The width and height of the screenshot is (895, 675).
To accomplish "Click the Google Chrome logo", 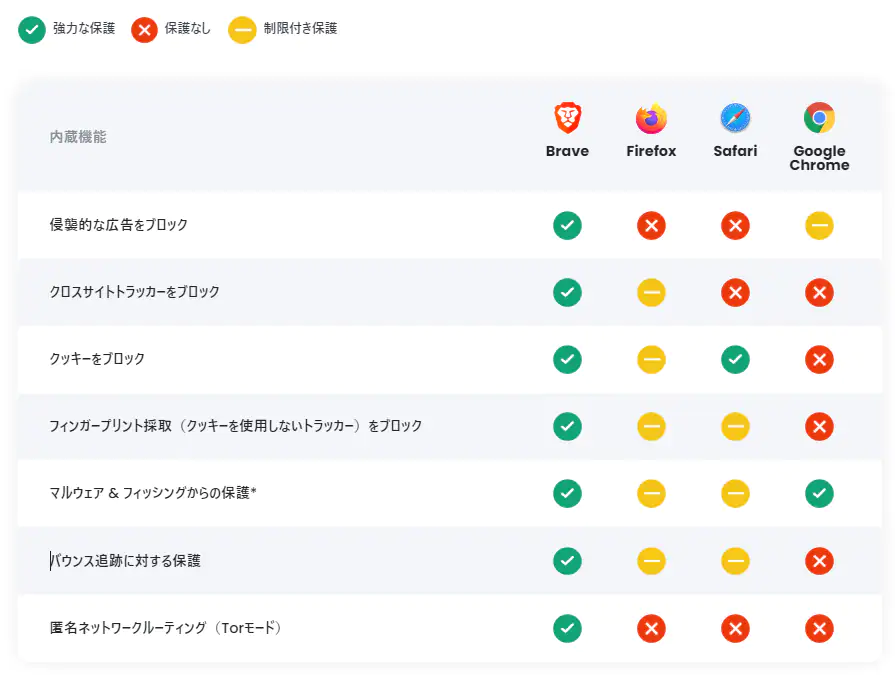I will tap(819, 118).
